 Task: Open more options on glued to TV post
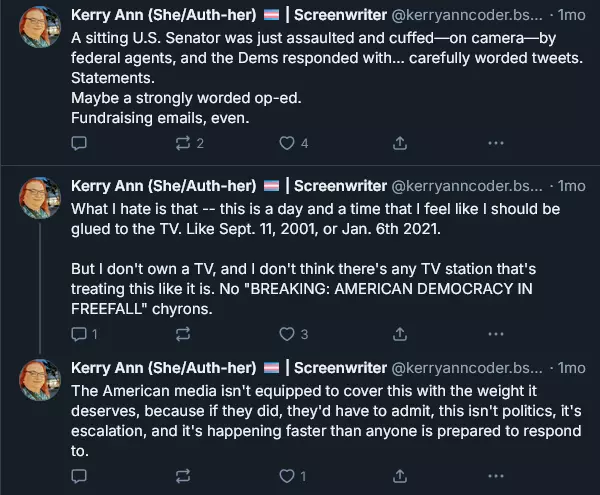click(x=495, y=334)
